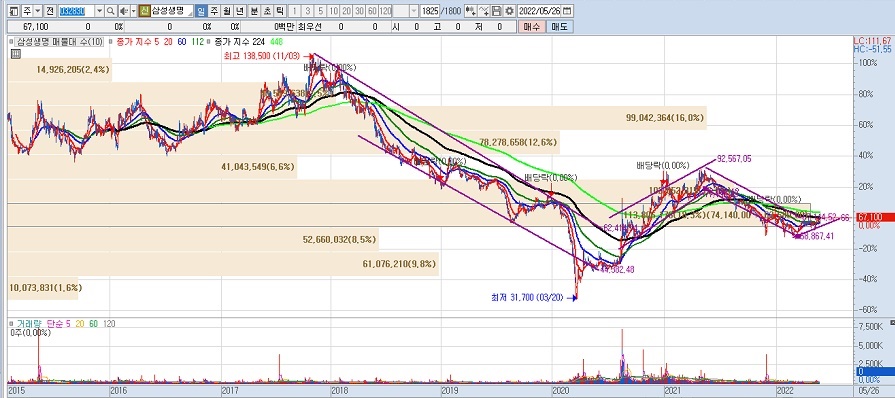Open the 주 market type dropdown arrow
This screenshot has width=895, height=398.
(38, 11)
